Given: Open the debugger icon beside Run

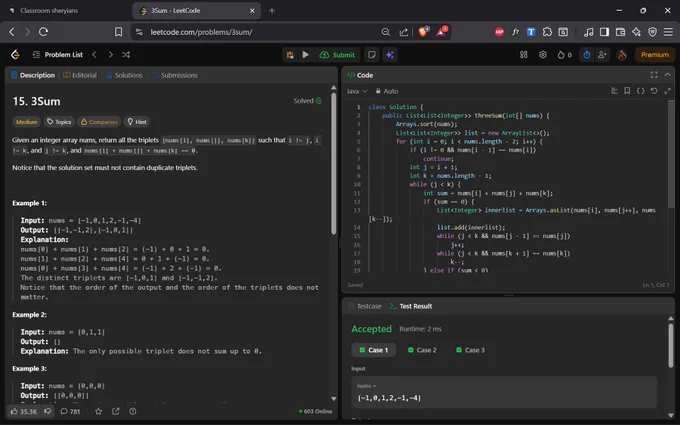Looking at the screenshot, I should (x=290, y=55).
